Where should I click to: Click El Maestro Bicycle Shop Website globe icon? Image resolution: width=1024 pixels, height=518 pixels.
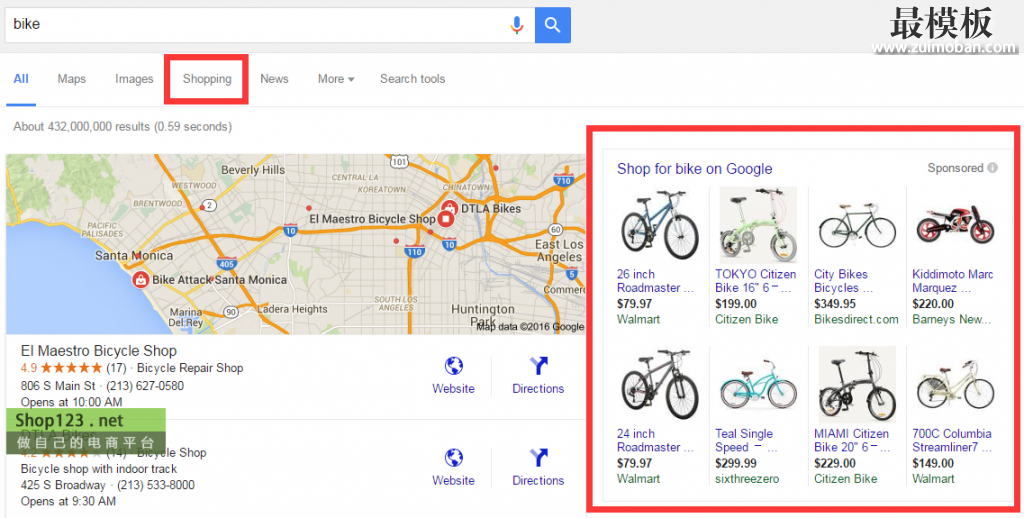point(453,366)
